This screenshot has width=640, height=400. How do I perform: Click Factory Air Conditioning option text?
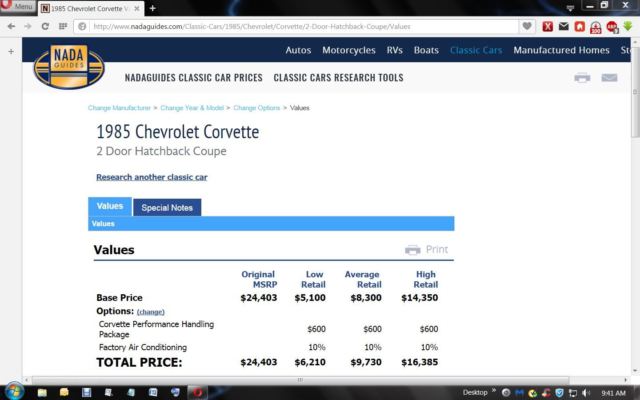143,347
